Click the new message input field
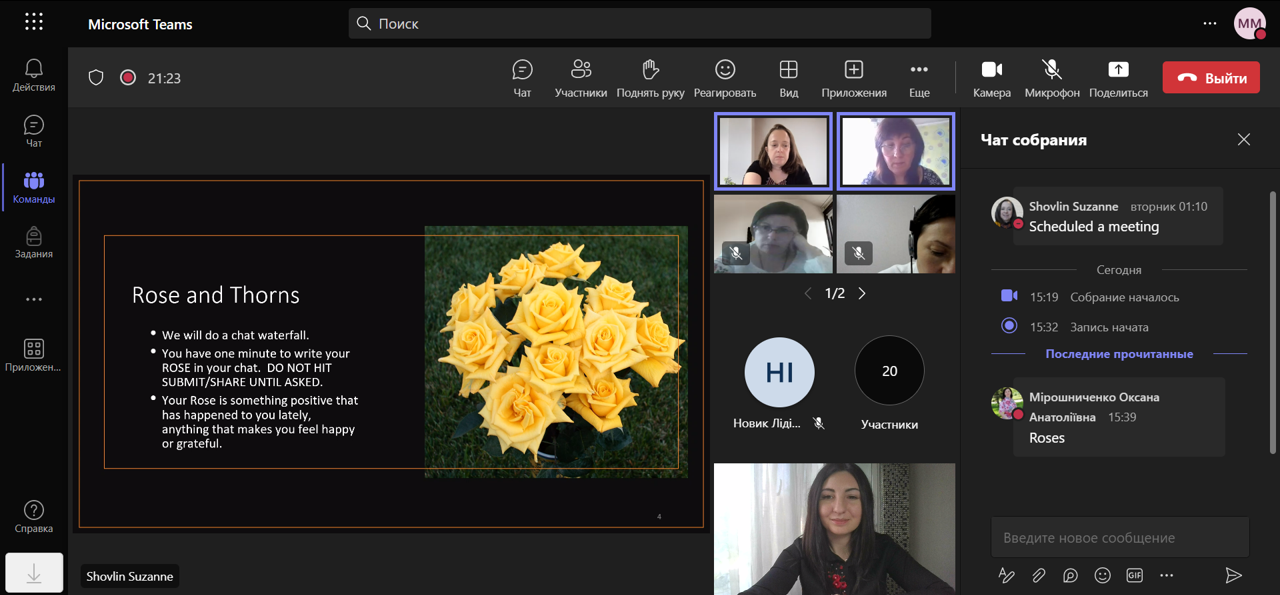Image resolution: width=1280 pixels, height=595 pixels. pyautogui.click(x=1120, y=538)
